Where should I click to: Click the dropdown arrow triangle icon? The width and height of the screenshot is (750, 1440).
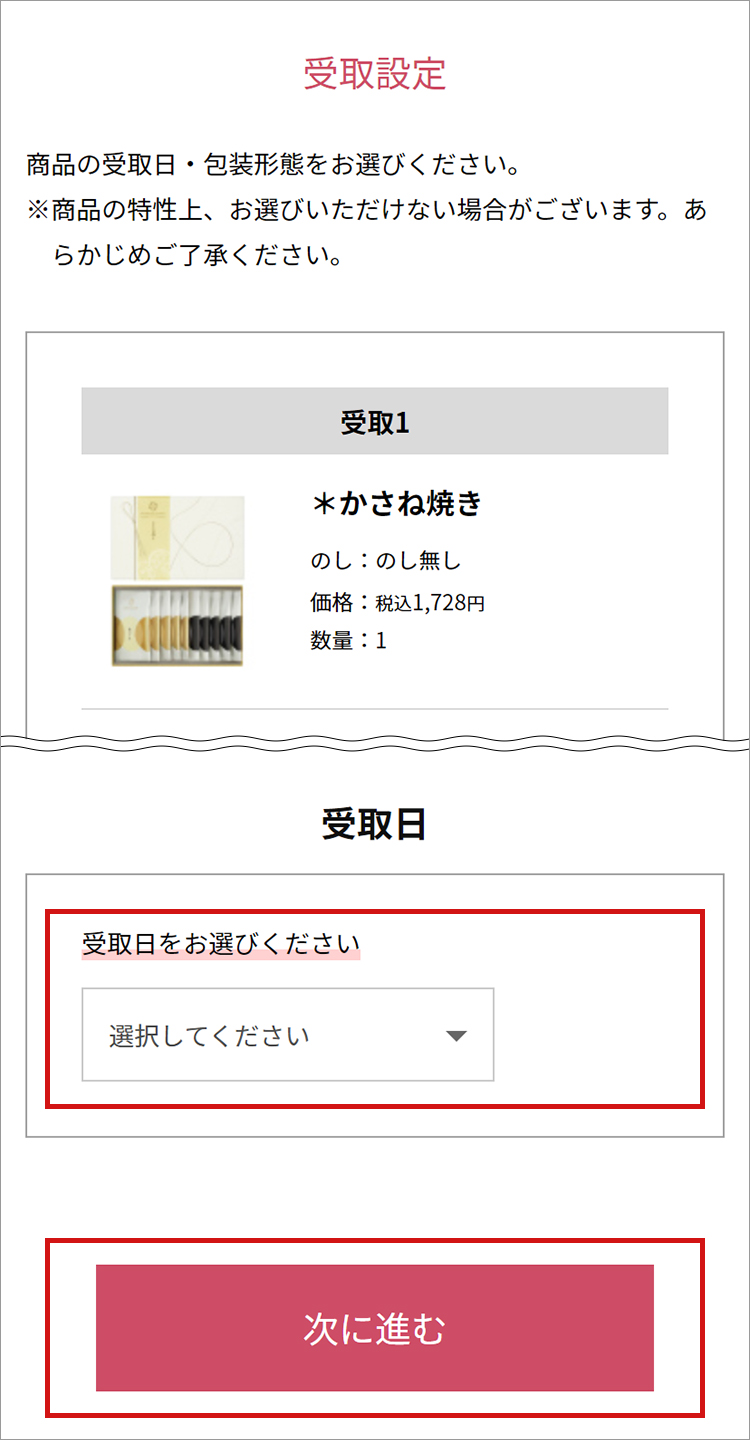click(x=456, y=1036)
